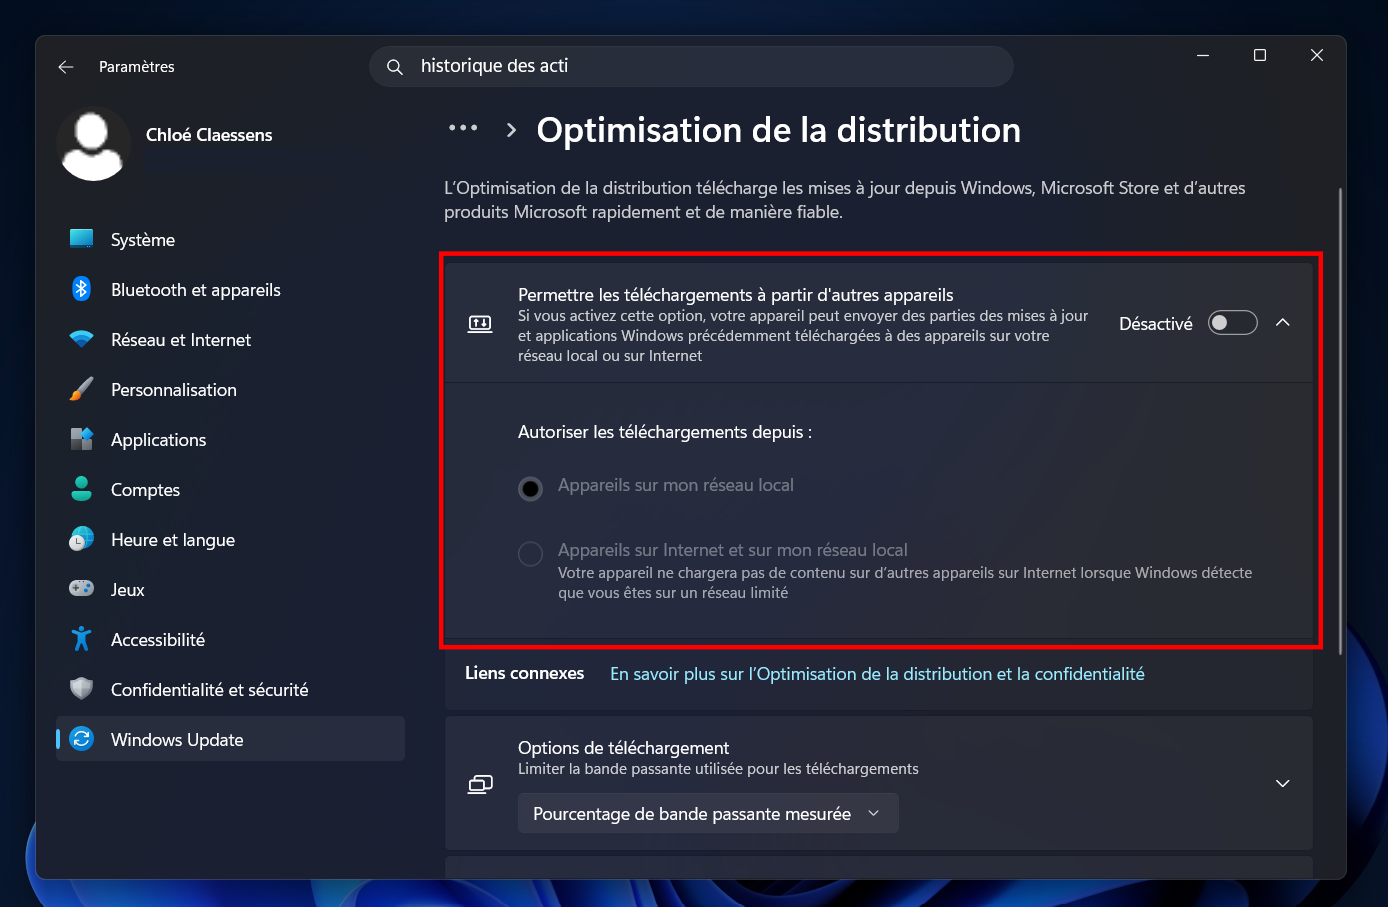The image size is (1388, 907).
Task: Expand the Options de téléchargement chevron
Action: [1283, 783]
